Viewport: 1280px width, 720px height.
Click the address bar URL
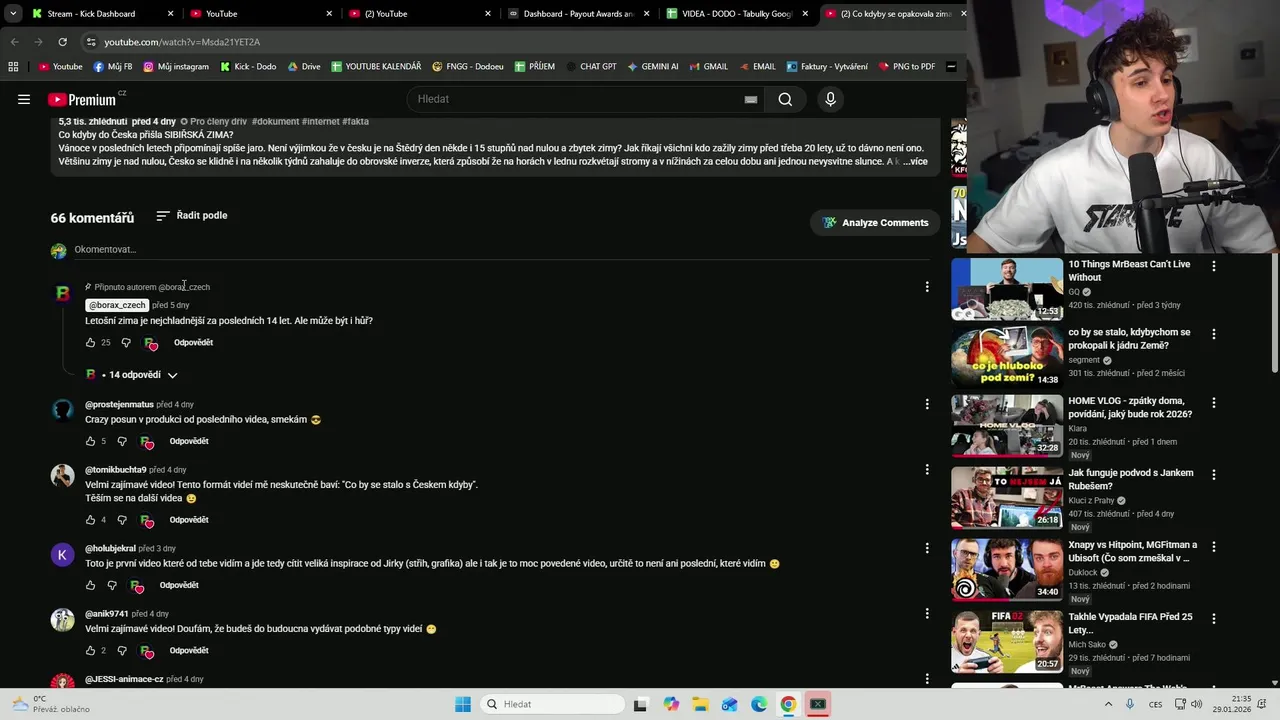tap(182, 42)
